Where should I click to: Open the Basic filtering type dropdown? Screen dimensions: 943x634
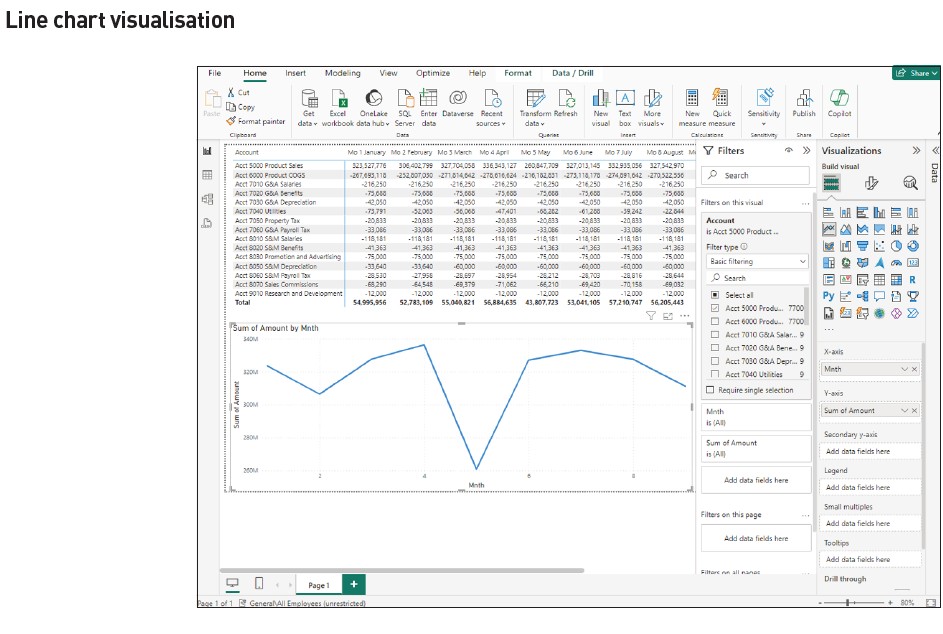757,261
